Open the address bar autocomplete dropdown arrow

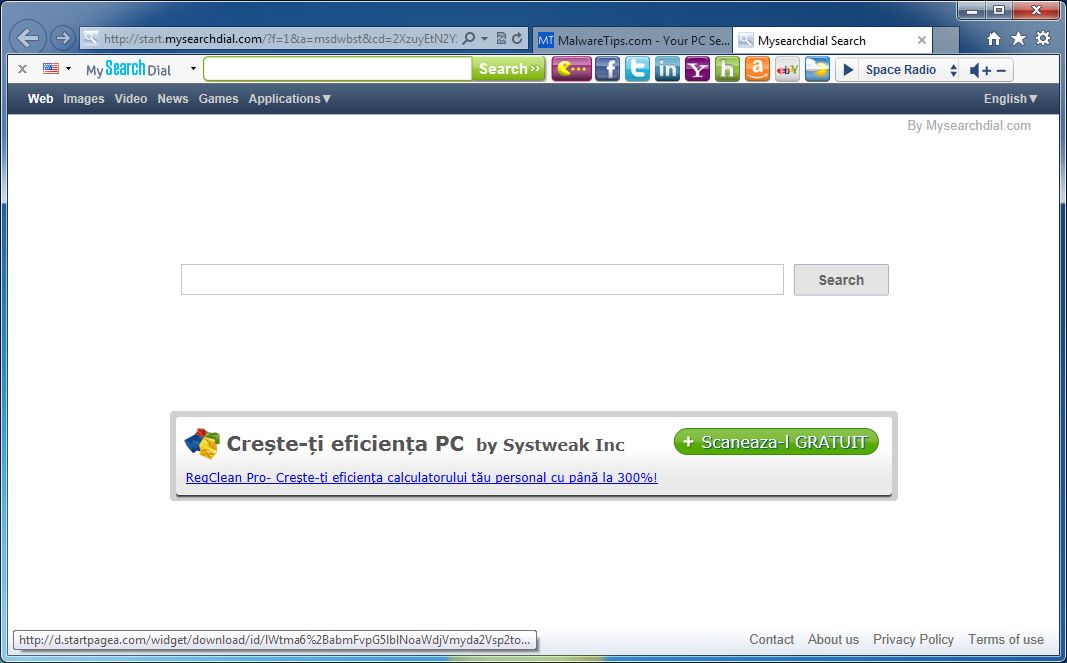[485, 39]
